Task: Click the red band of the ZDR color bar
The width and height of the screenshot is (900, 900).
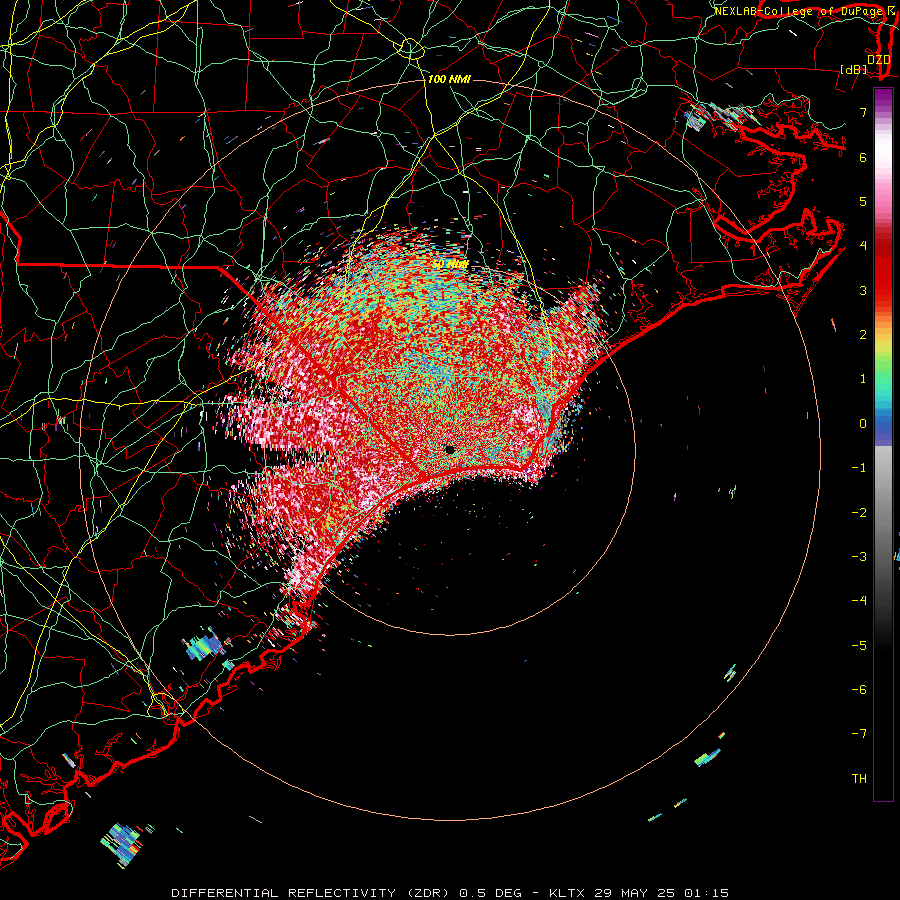Action: pos(883,267)
